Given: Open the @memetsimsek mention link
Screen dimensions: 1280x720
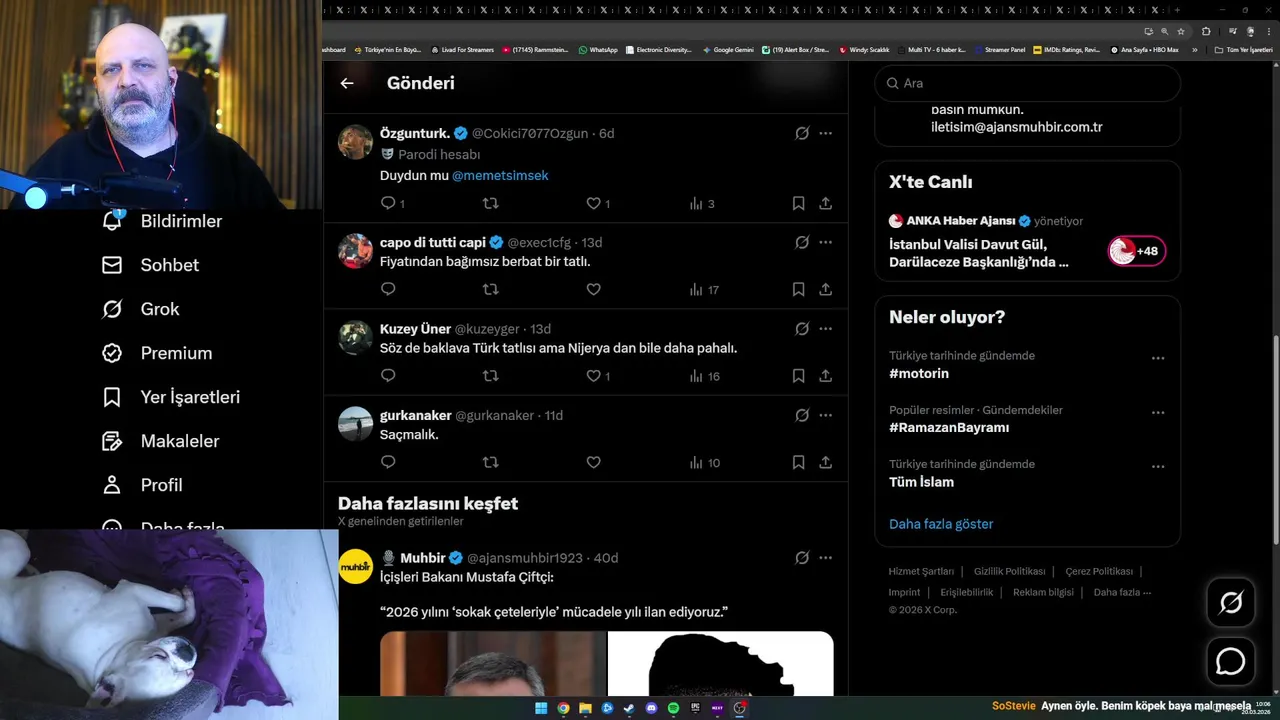Looking at the screenshot, I should [x=500, y=175].
